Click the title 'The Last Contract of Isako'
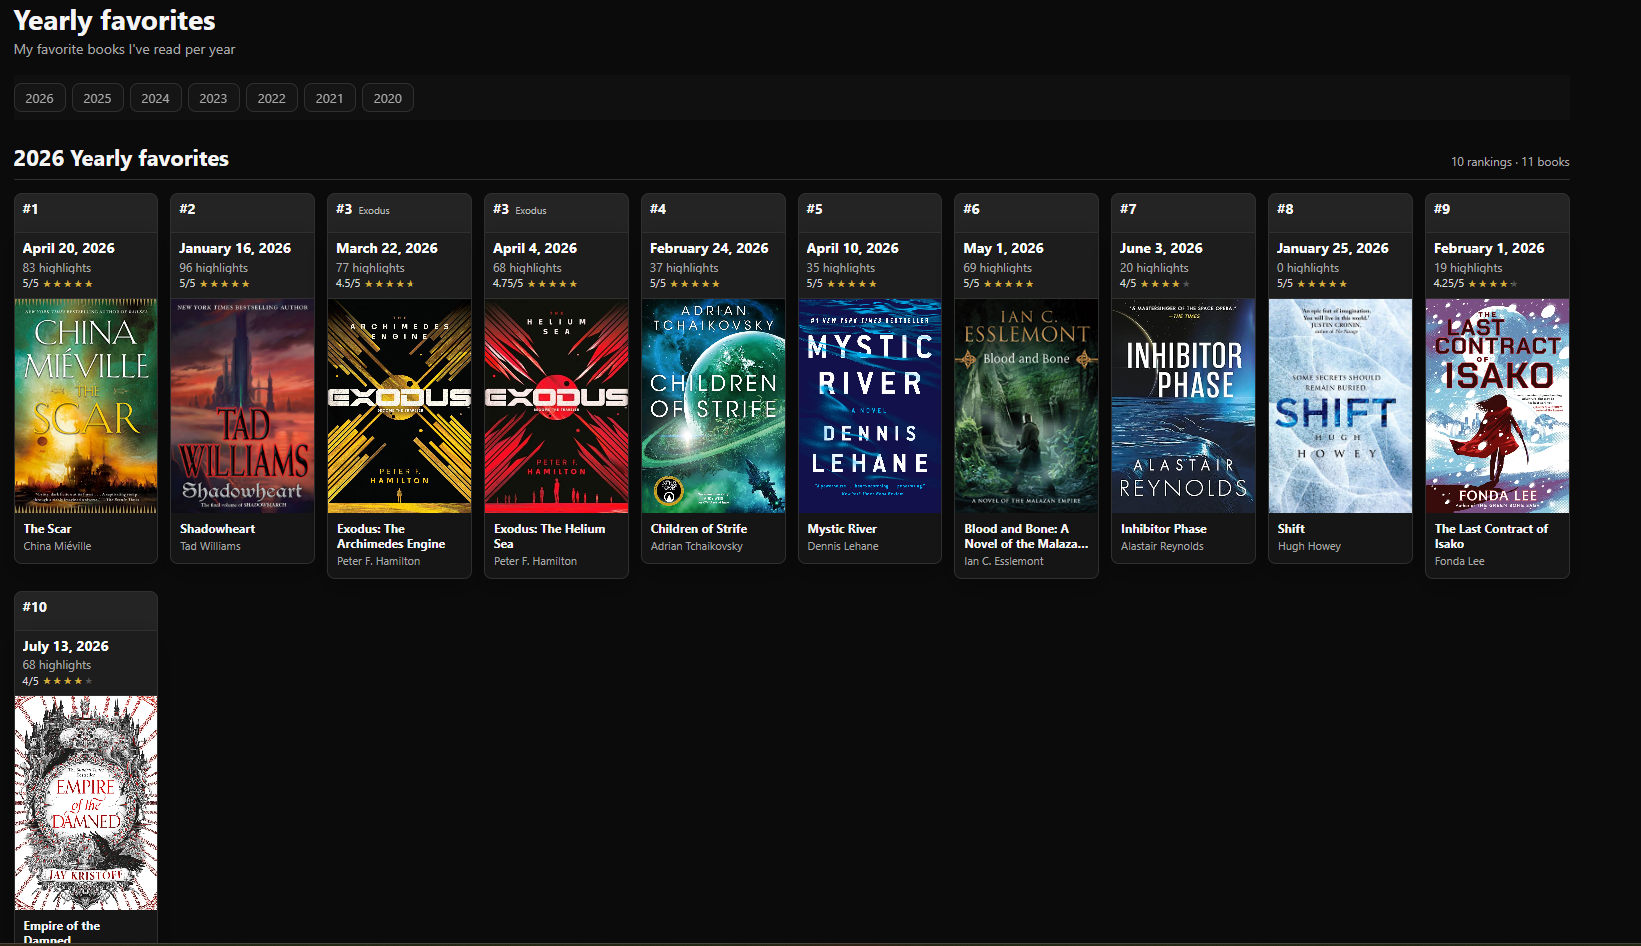The height and width of the screenshot is (946, 1641). [x=1491, y=536]
